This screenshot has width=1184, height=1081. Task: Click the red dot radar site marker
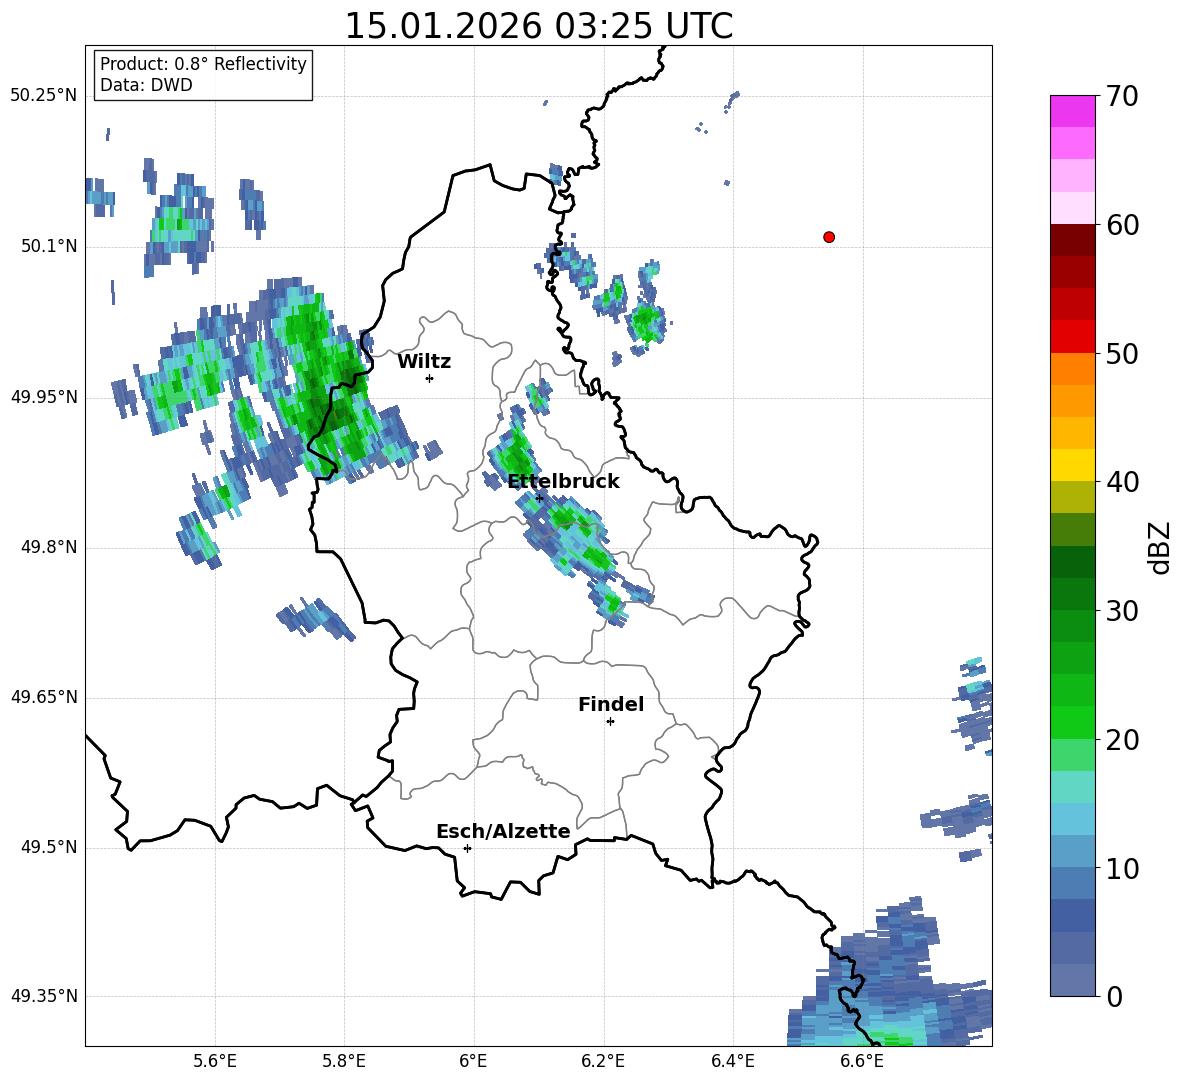click(829, 237)
